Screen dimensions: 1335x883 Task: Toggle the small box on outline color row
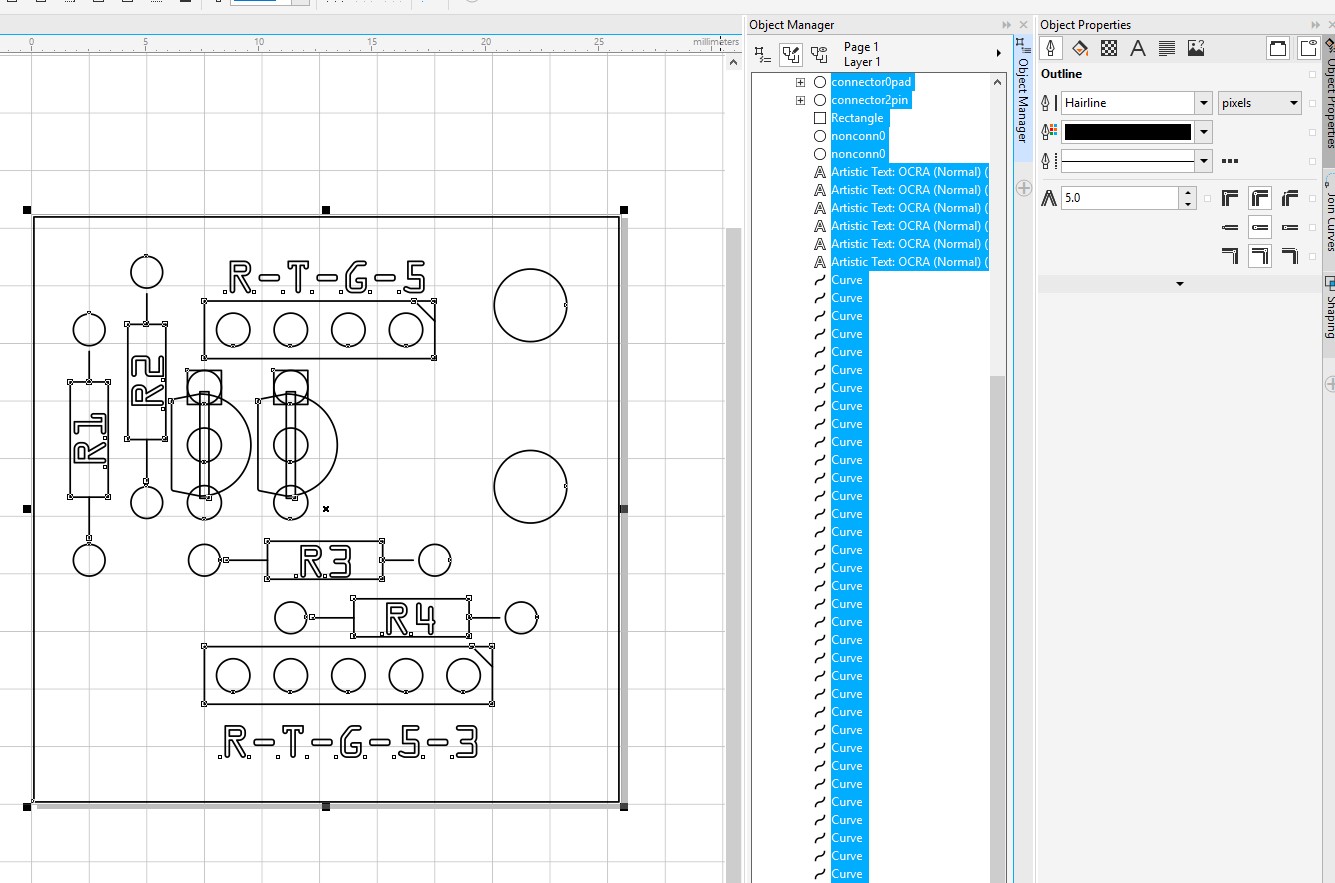point(1312,132)
